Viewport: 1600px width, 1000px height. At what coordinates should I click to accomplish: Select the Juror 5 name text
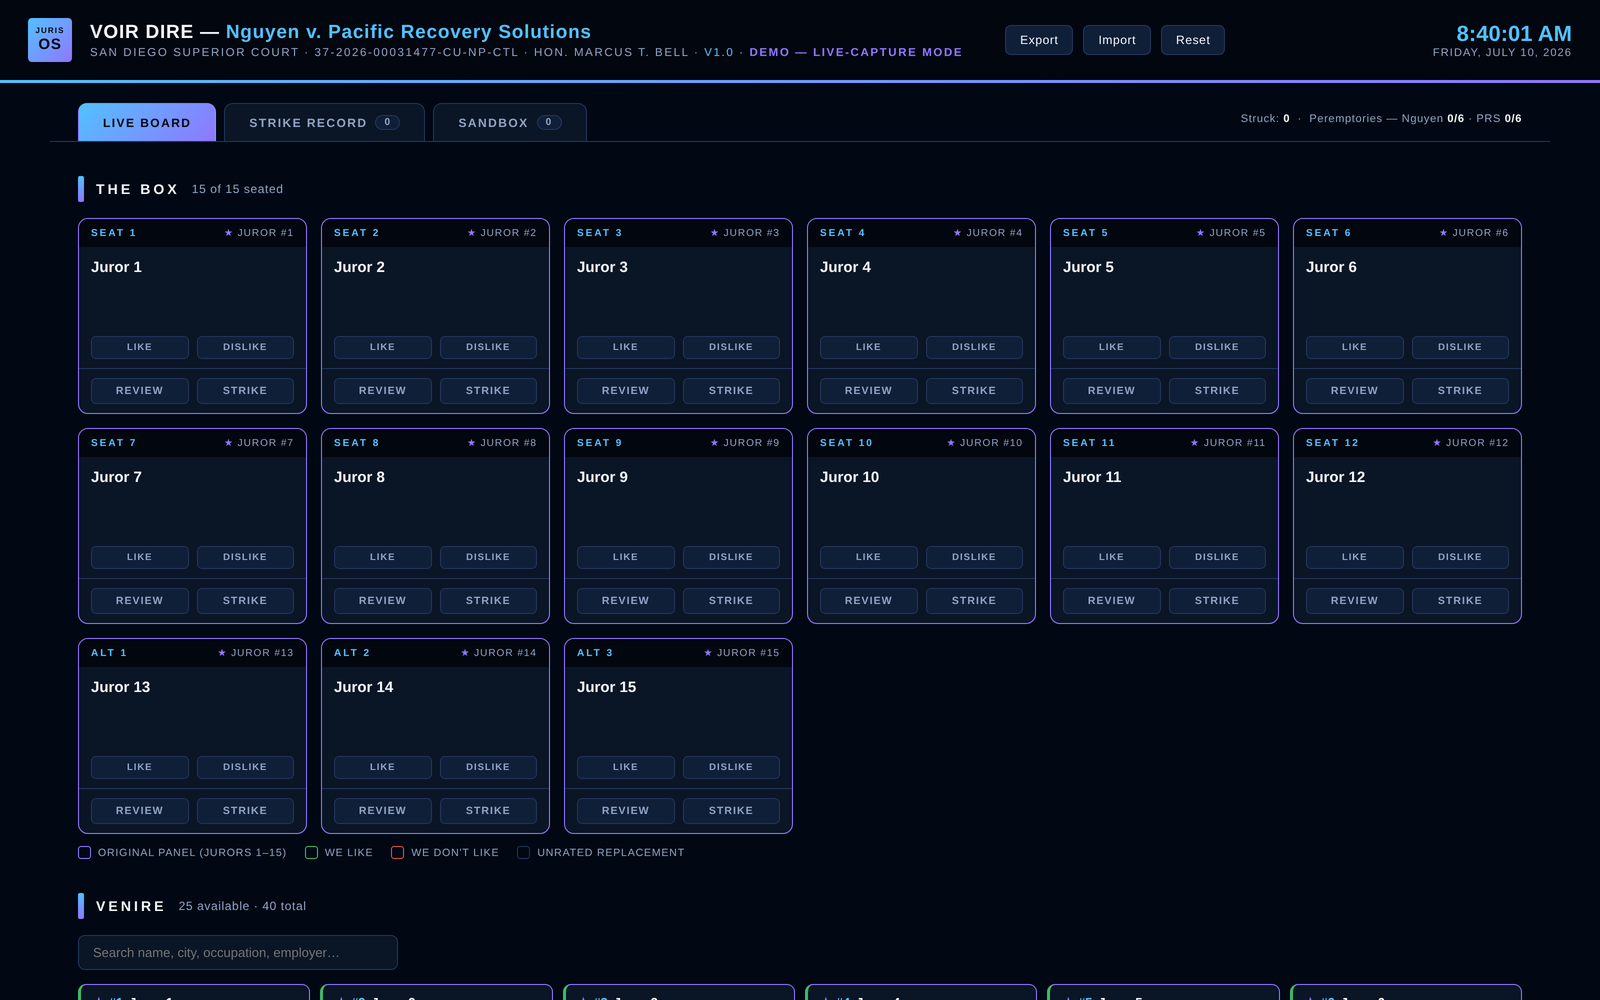1088,267
